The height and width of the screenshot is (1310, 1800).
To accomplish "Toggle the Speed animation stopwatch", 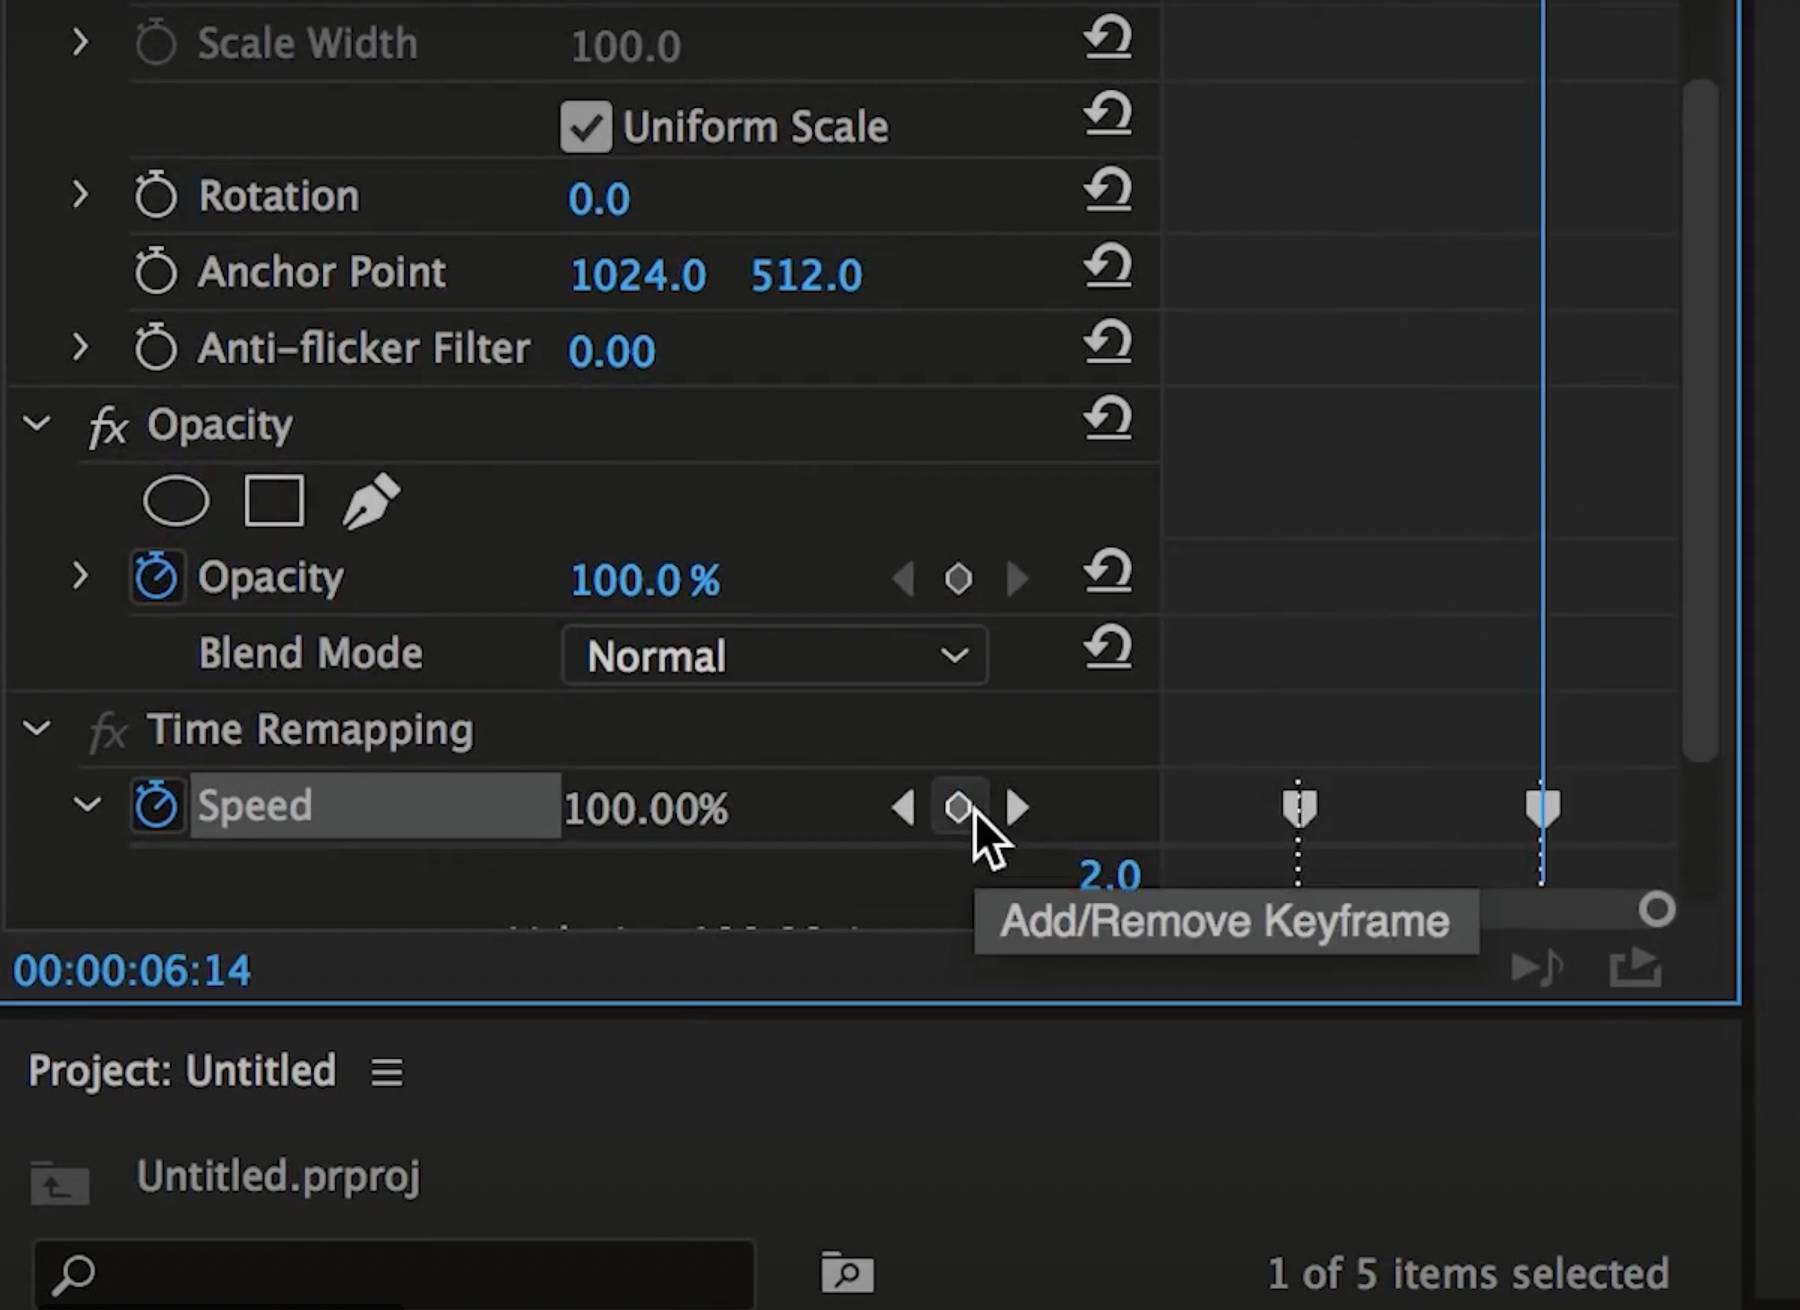I will pos(156,805).
